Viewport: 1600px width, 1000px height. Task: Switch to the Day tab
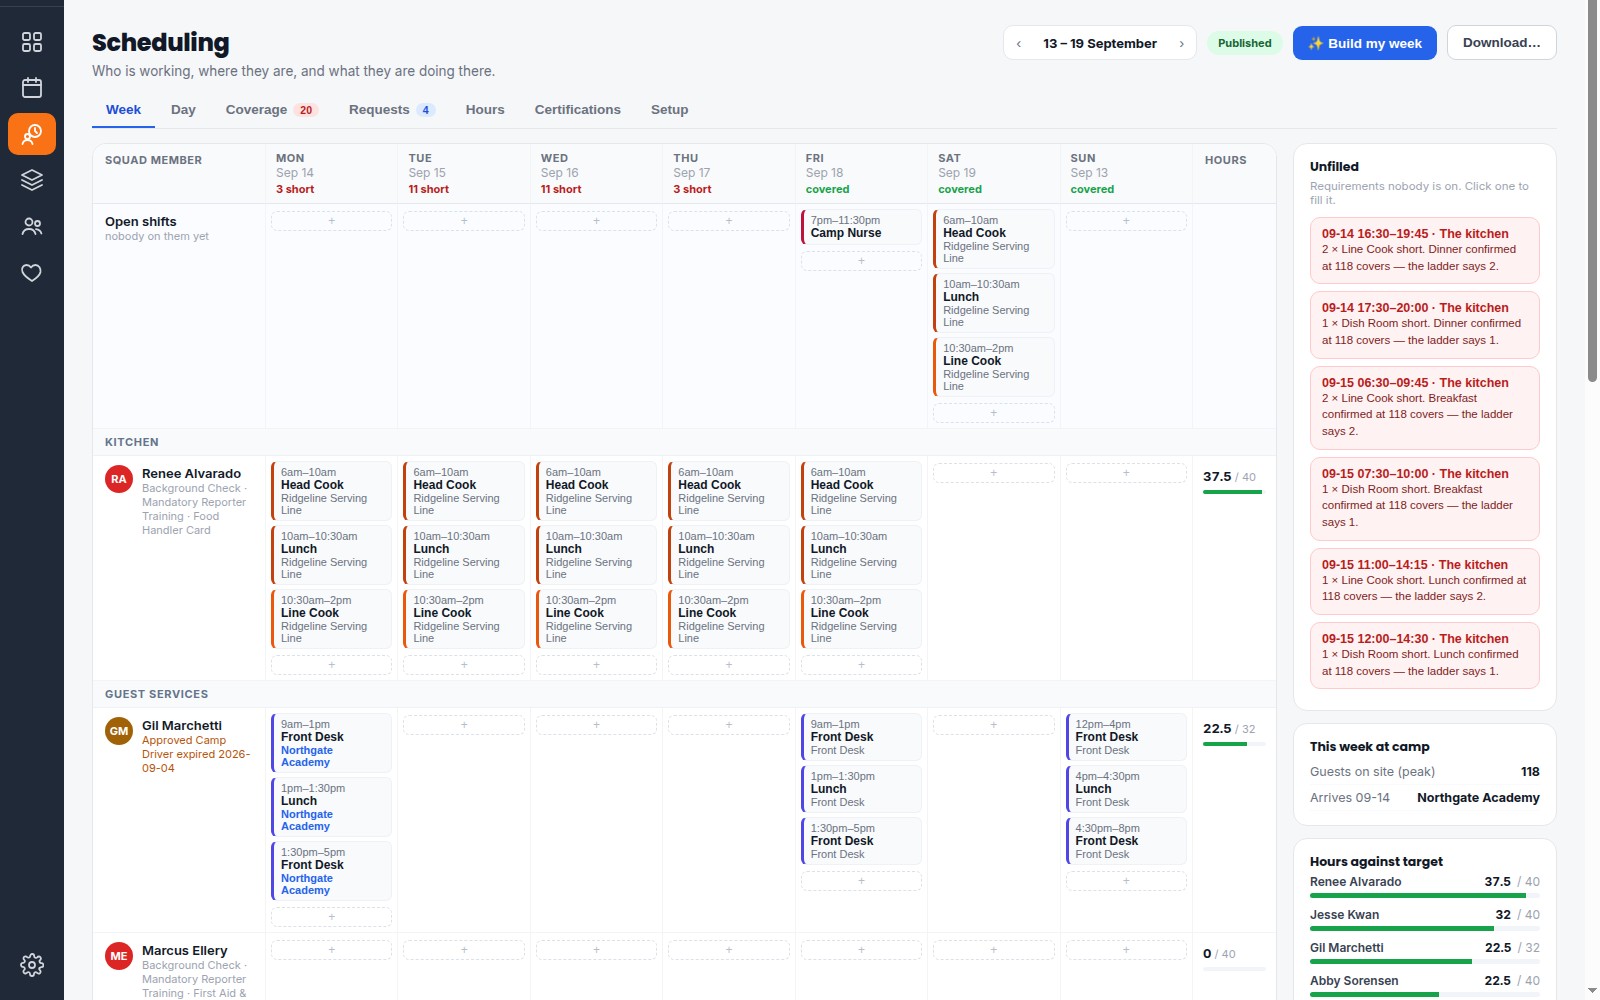tap(183, 110)
